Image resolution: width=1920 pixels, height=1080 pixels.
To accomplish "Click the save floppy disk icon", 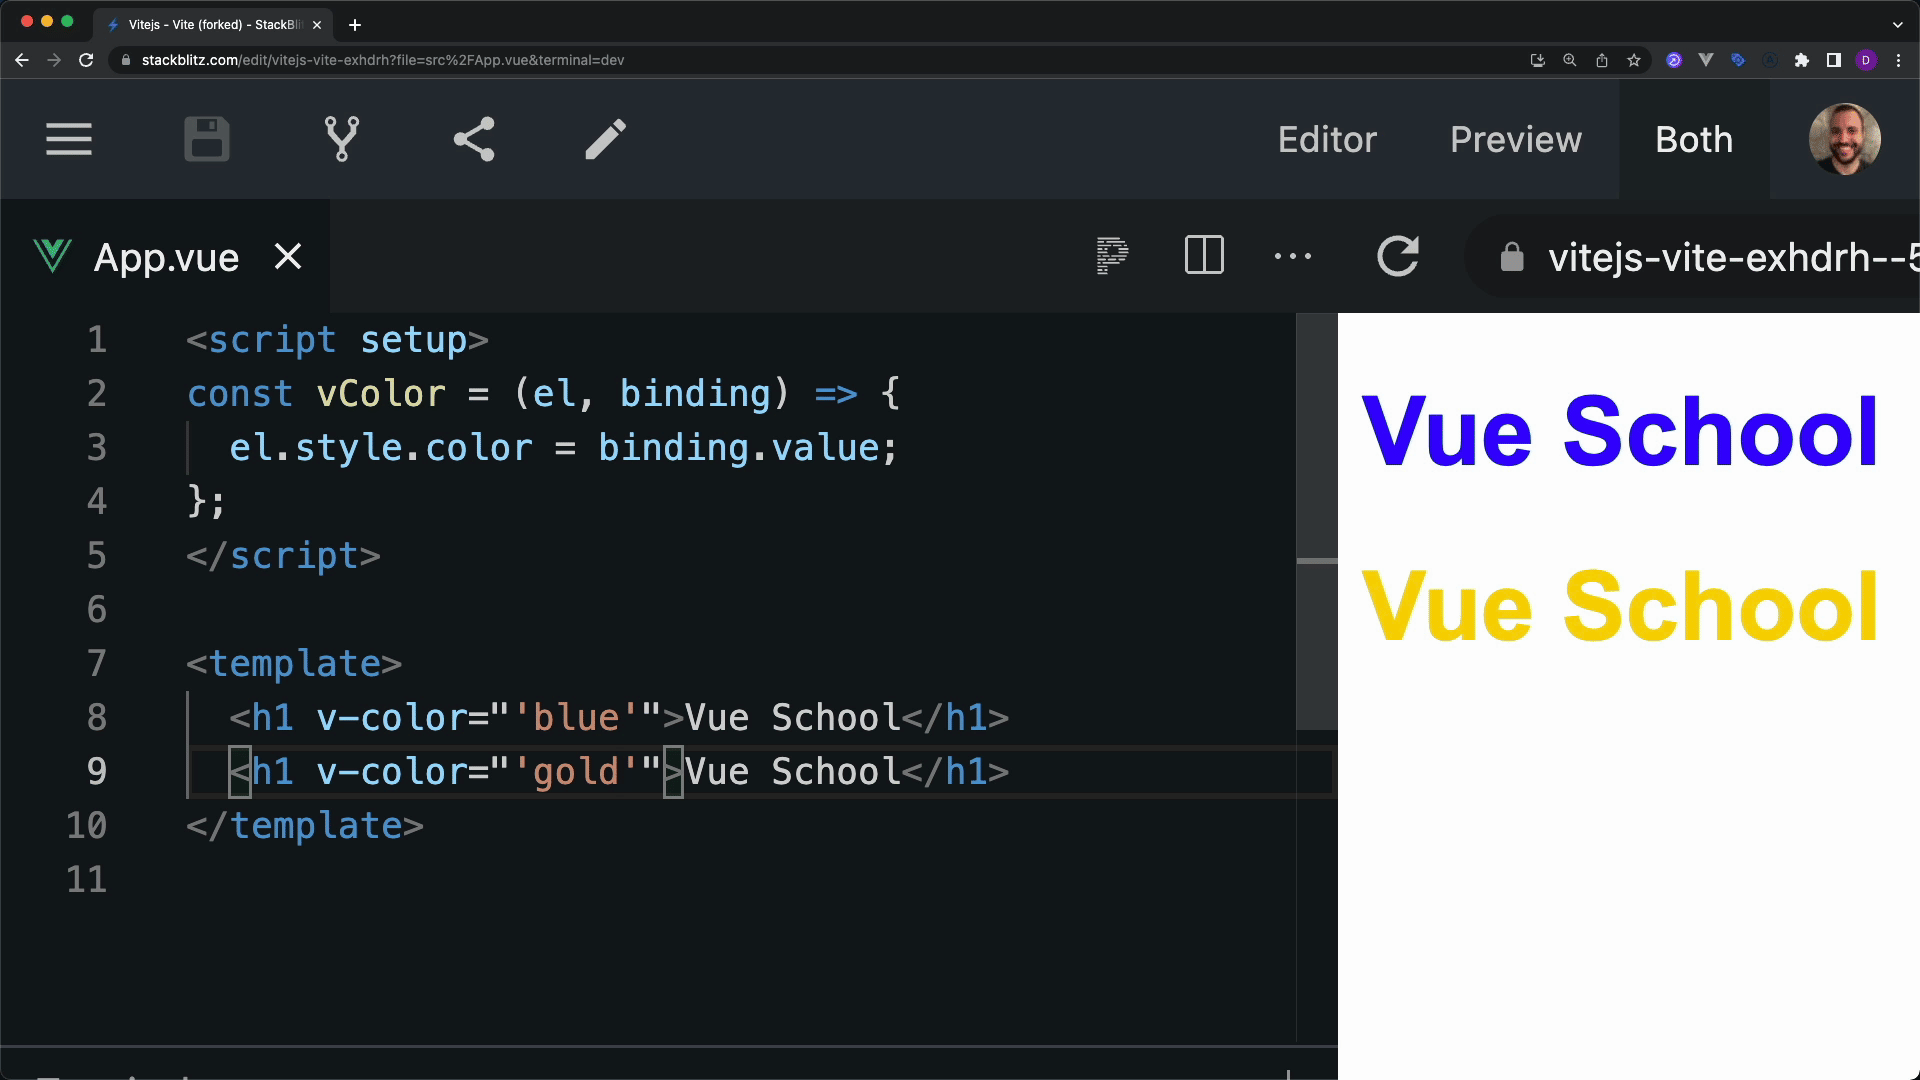I will (x=207, y=139).
